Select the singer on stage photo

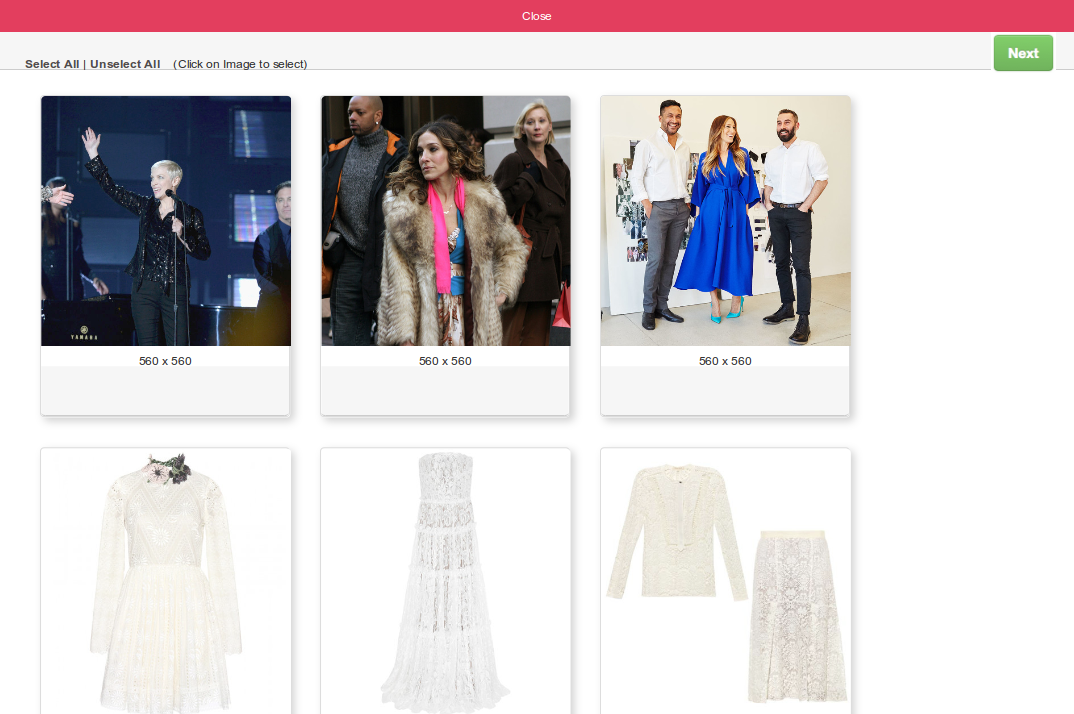click(166, 221)
